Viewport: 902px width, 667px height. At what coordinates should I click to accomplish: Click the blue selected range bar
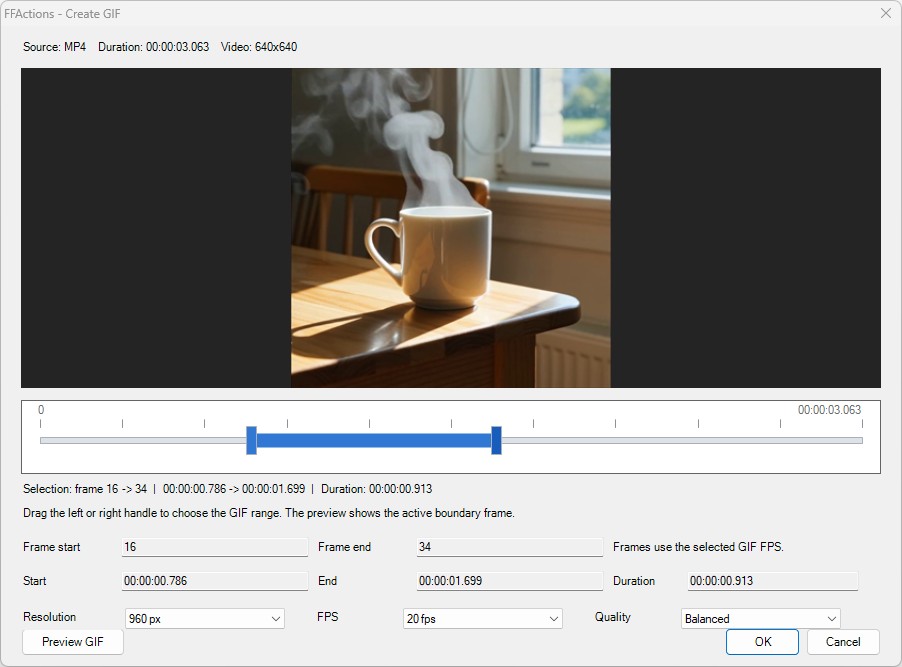point(374,440)
